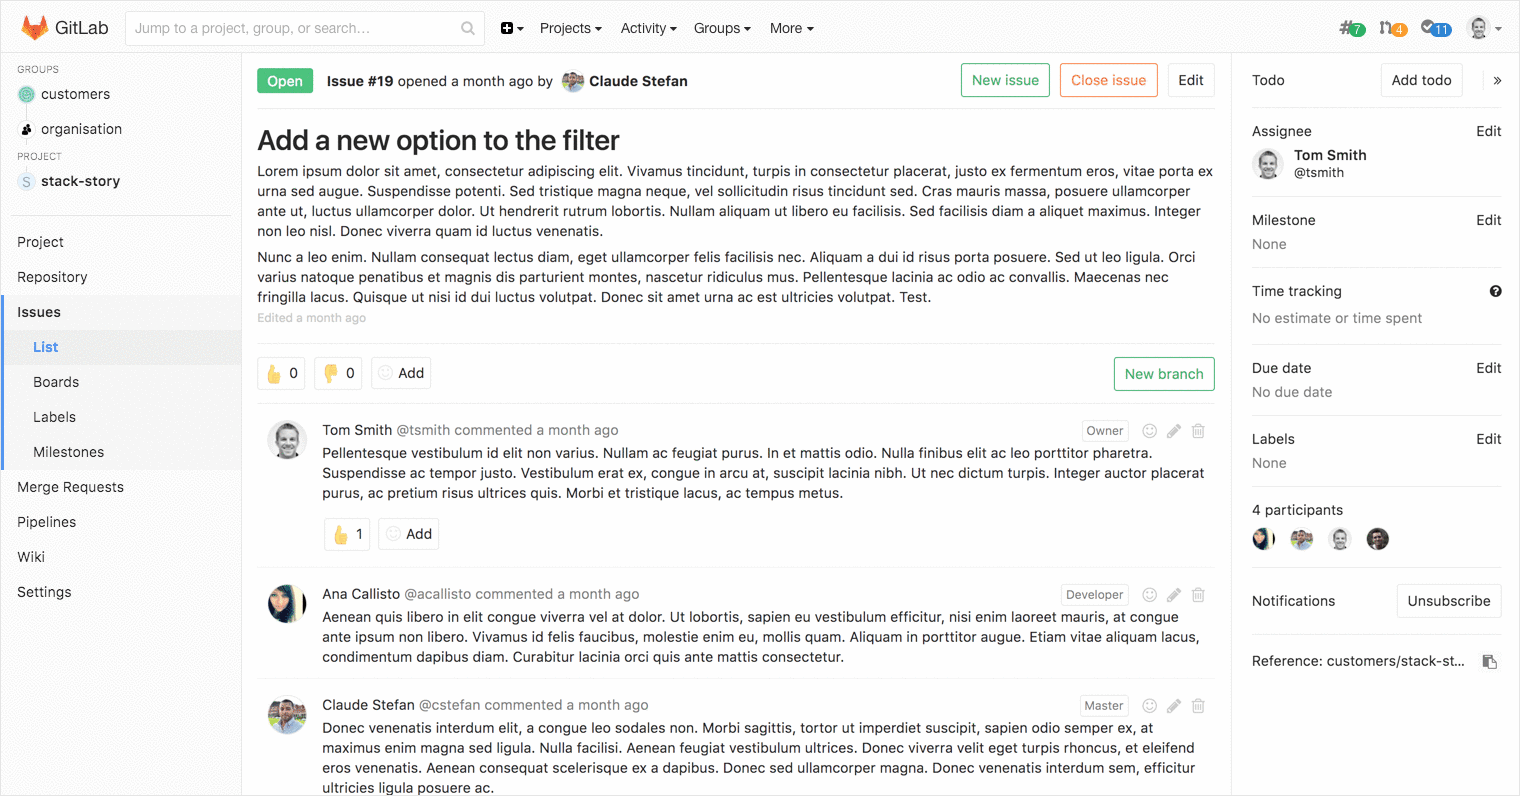1520x796 pixels.
Task: Click the New branch button
Action: point(1164,374)
